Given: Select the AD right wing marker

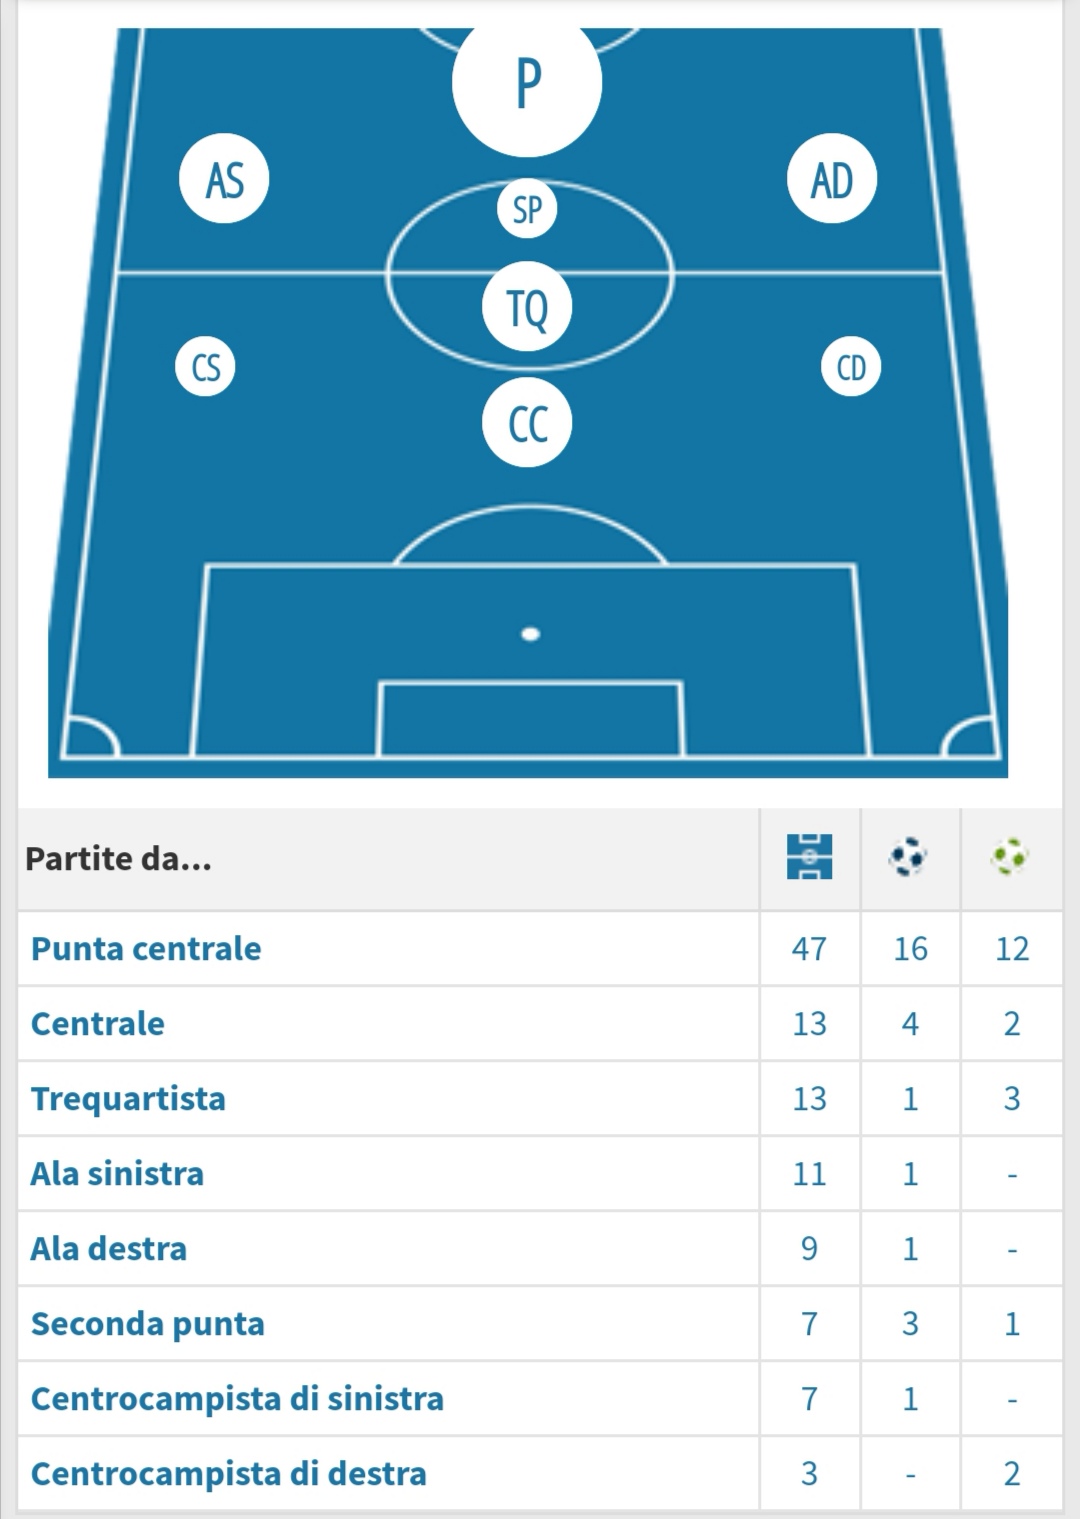Looking at the screenshot, I should click(832, 179).
